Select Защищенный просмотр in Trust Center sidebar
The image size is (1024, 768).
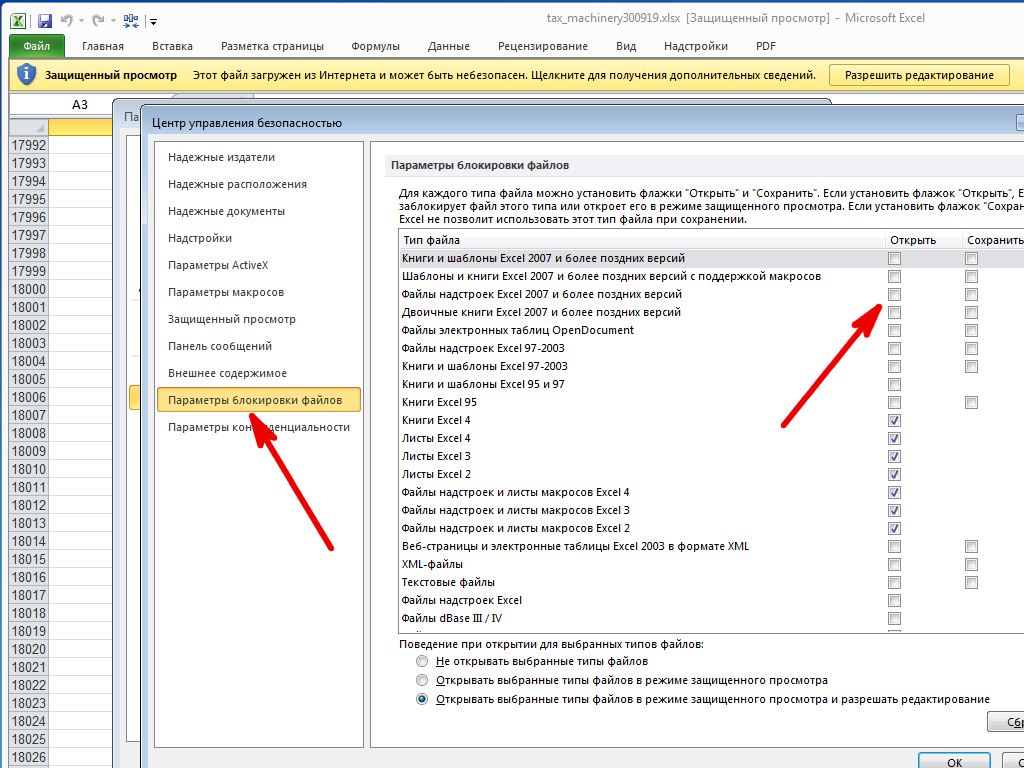(232, 319)
